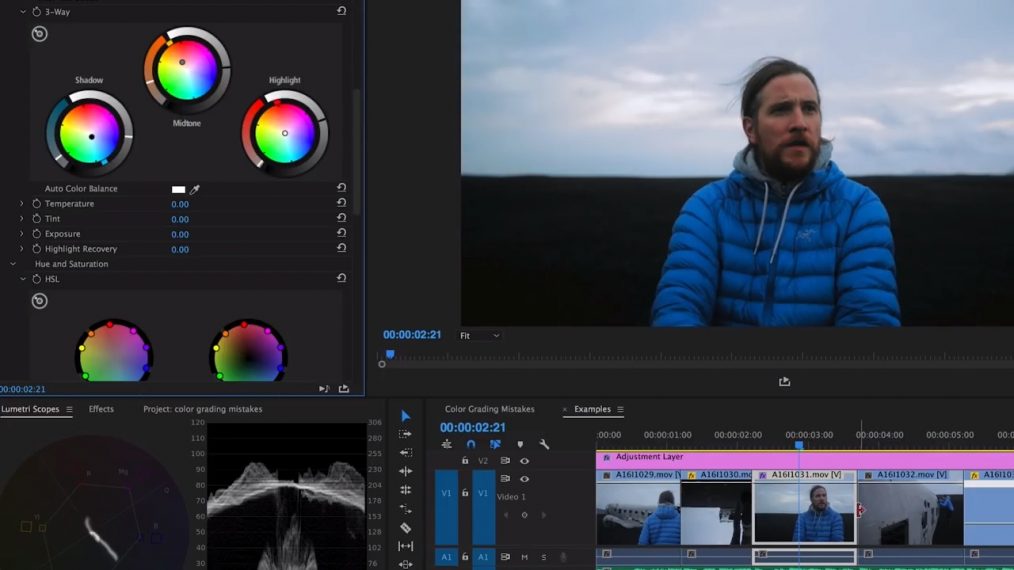This screenshot has height=570, width=1014.
Task: Reset the Tint parameter
Action: click(341, 218)
